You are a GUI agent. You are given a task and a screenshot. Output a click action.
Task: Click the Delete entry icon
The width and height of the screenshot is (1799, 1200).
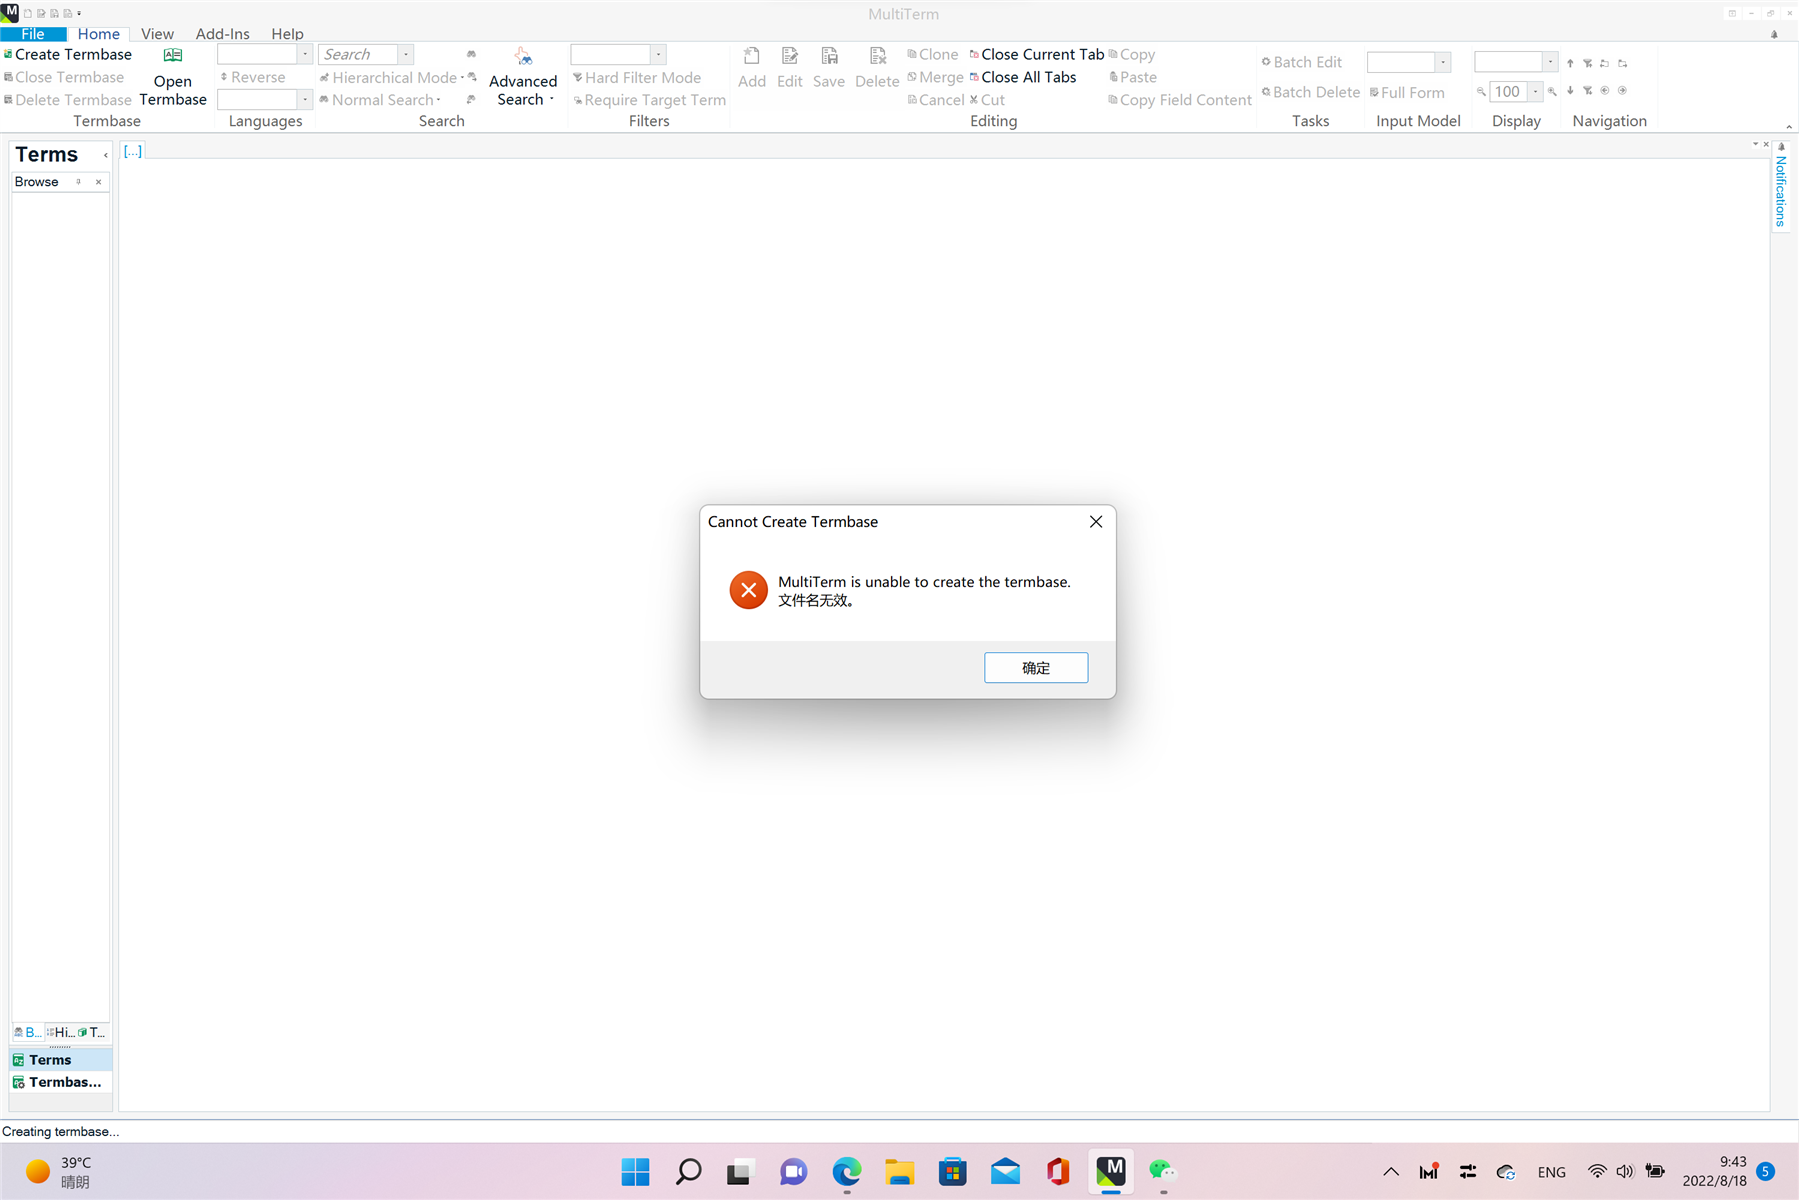click(877, 56)
